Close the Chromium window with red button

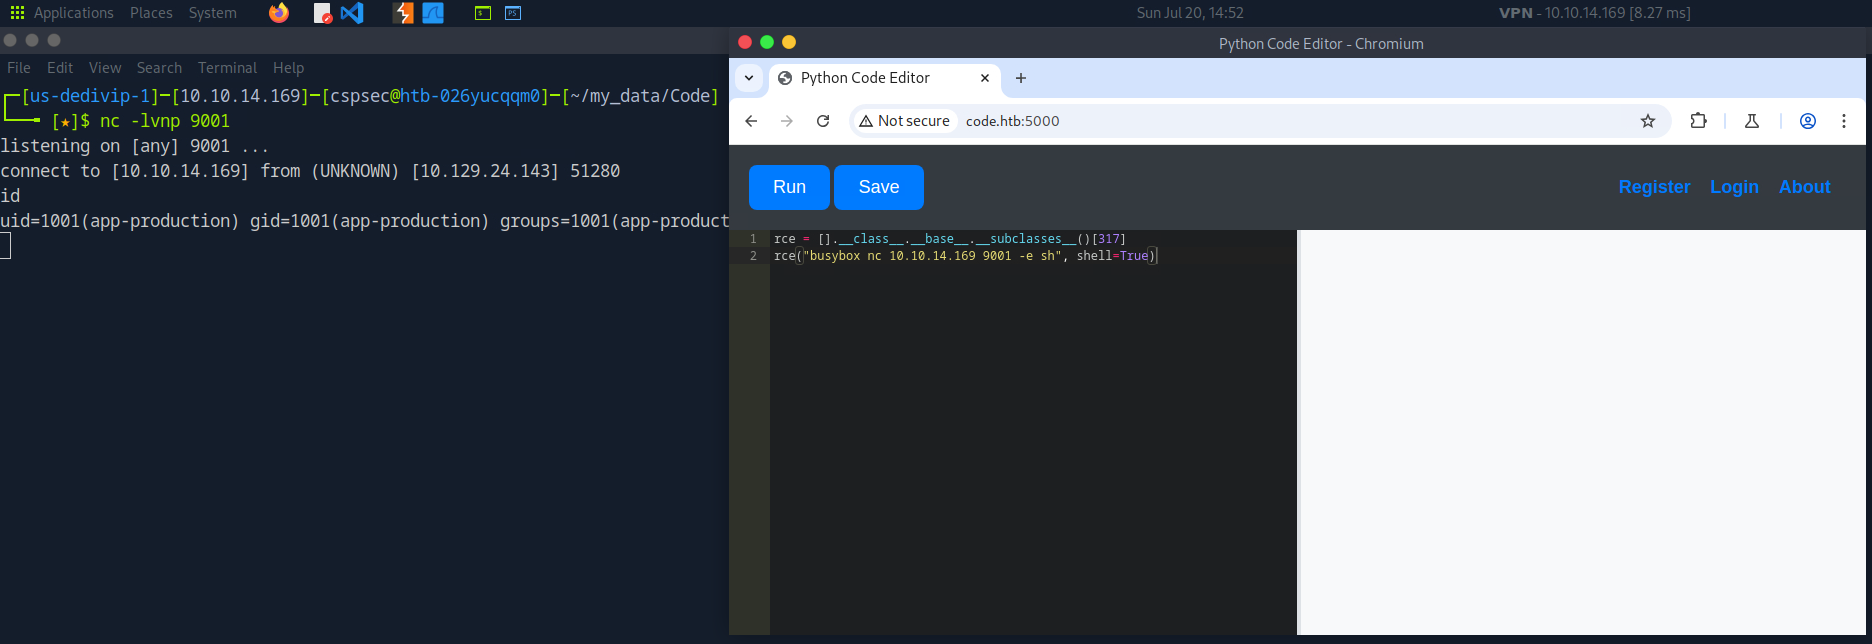tap(744, 42)
